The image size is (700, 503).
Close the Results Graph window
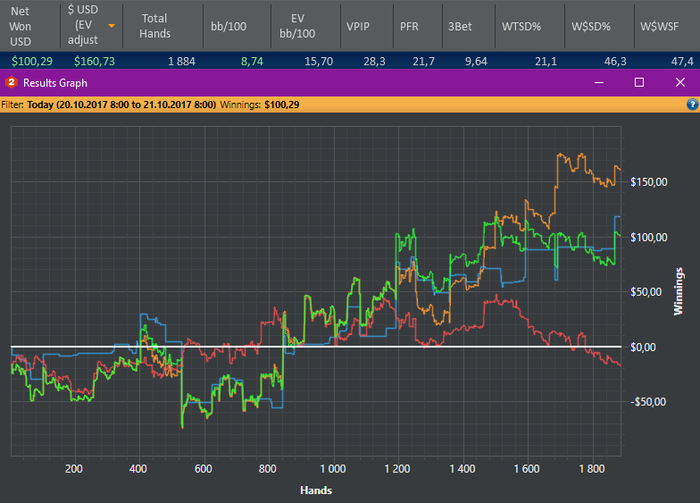(680, 82)
